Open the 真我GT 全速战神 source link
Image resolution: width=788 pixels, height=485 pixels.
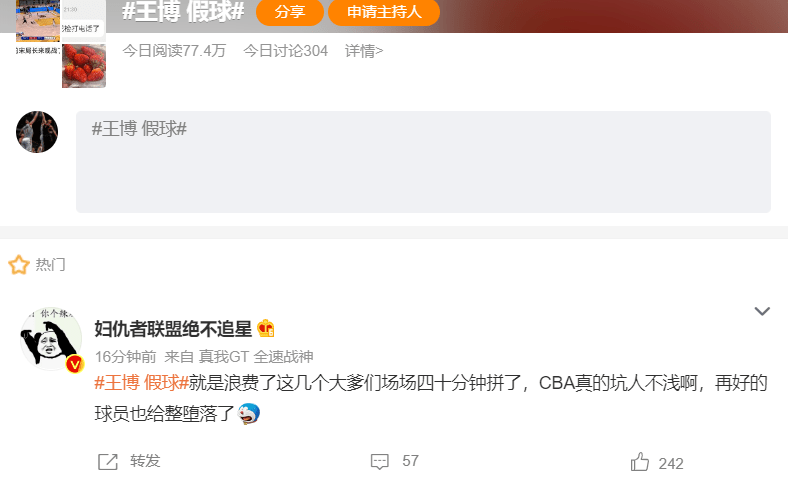point(256,357)
